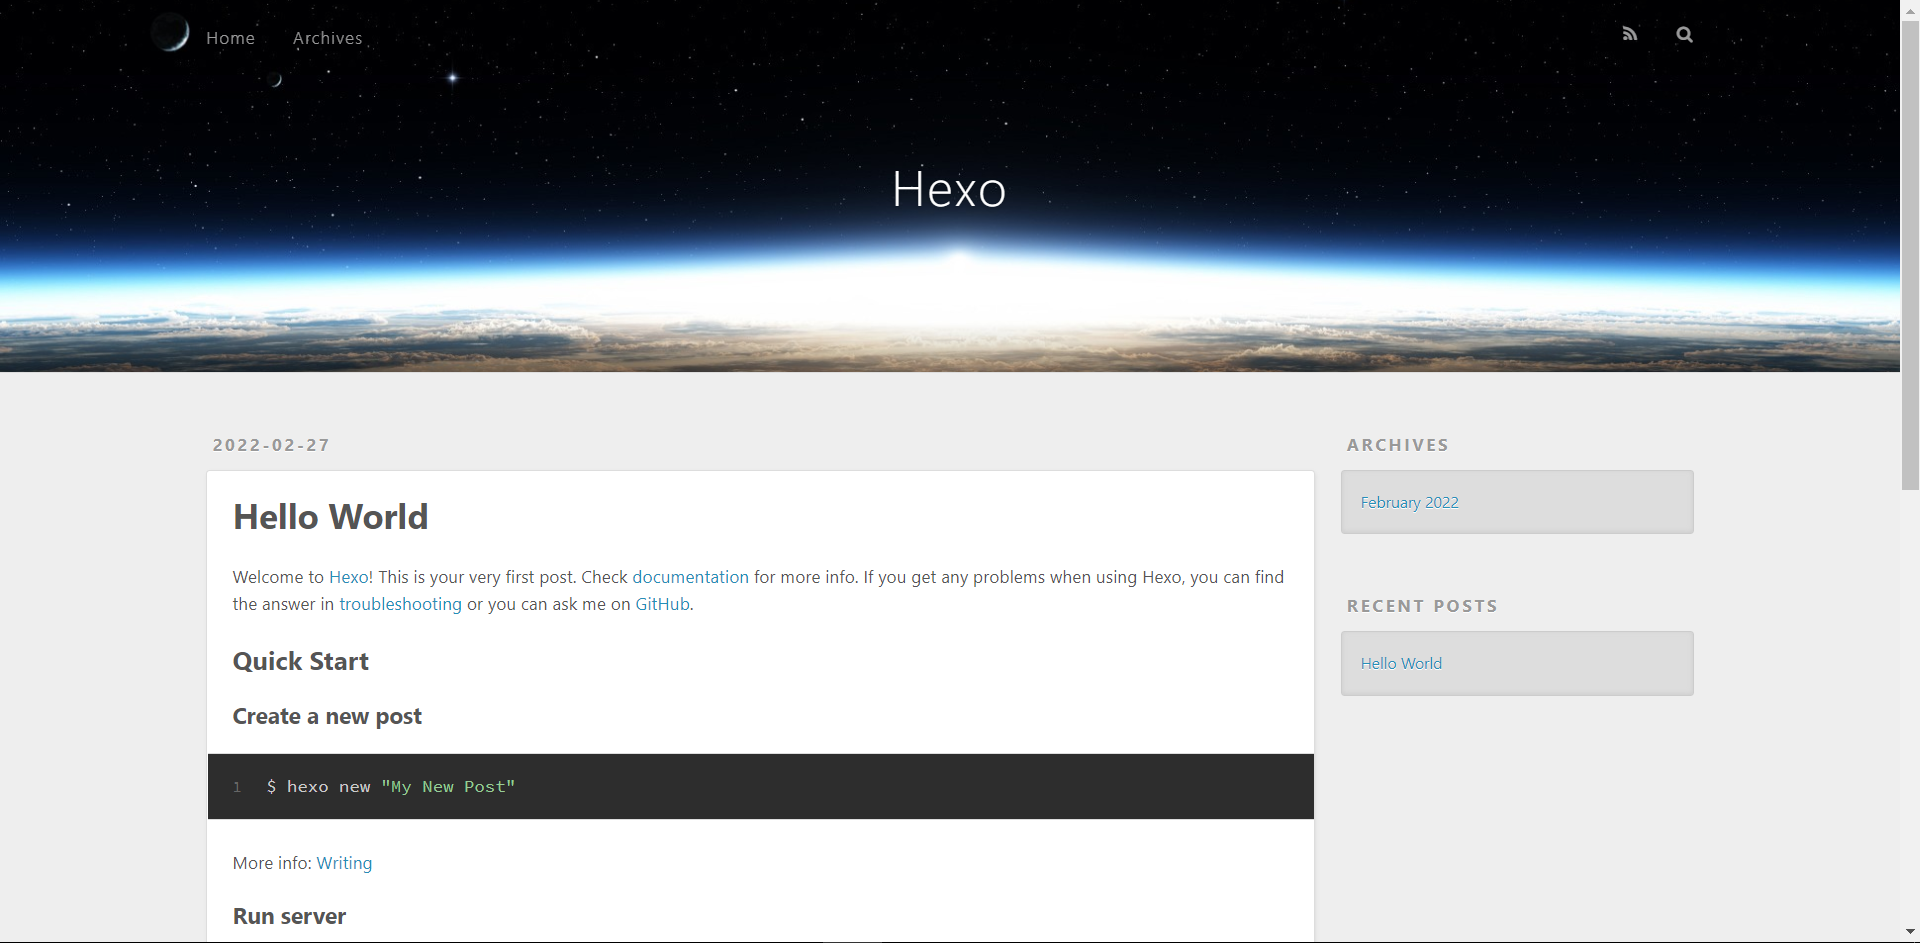
Task: Open the documentation link
Action: coord(690,577)
